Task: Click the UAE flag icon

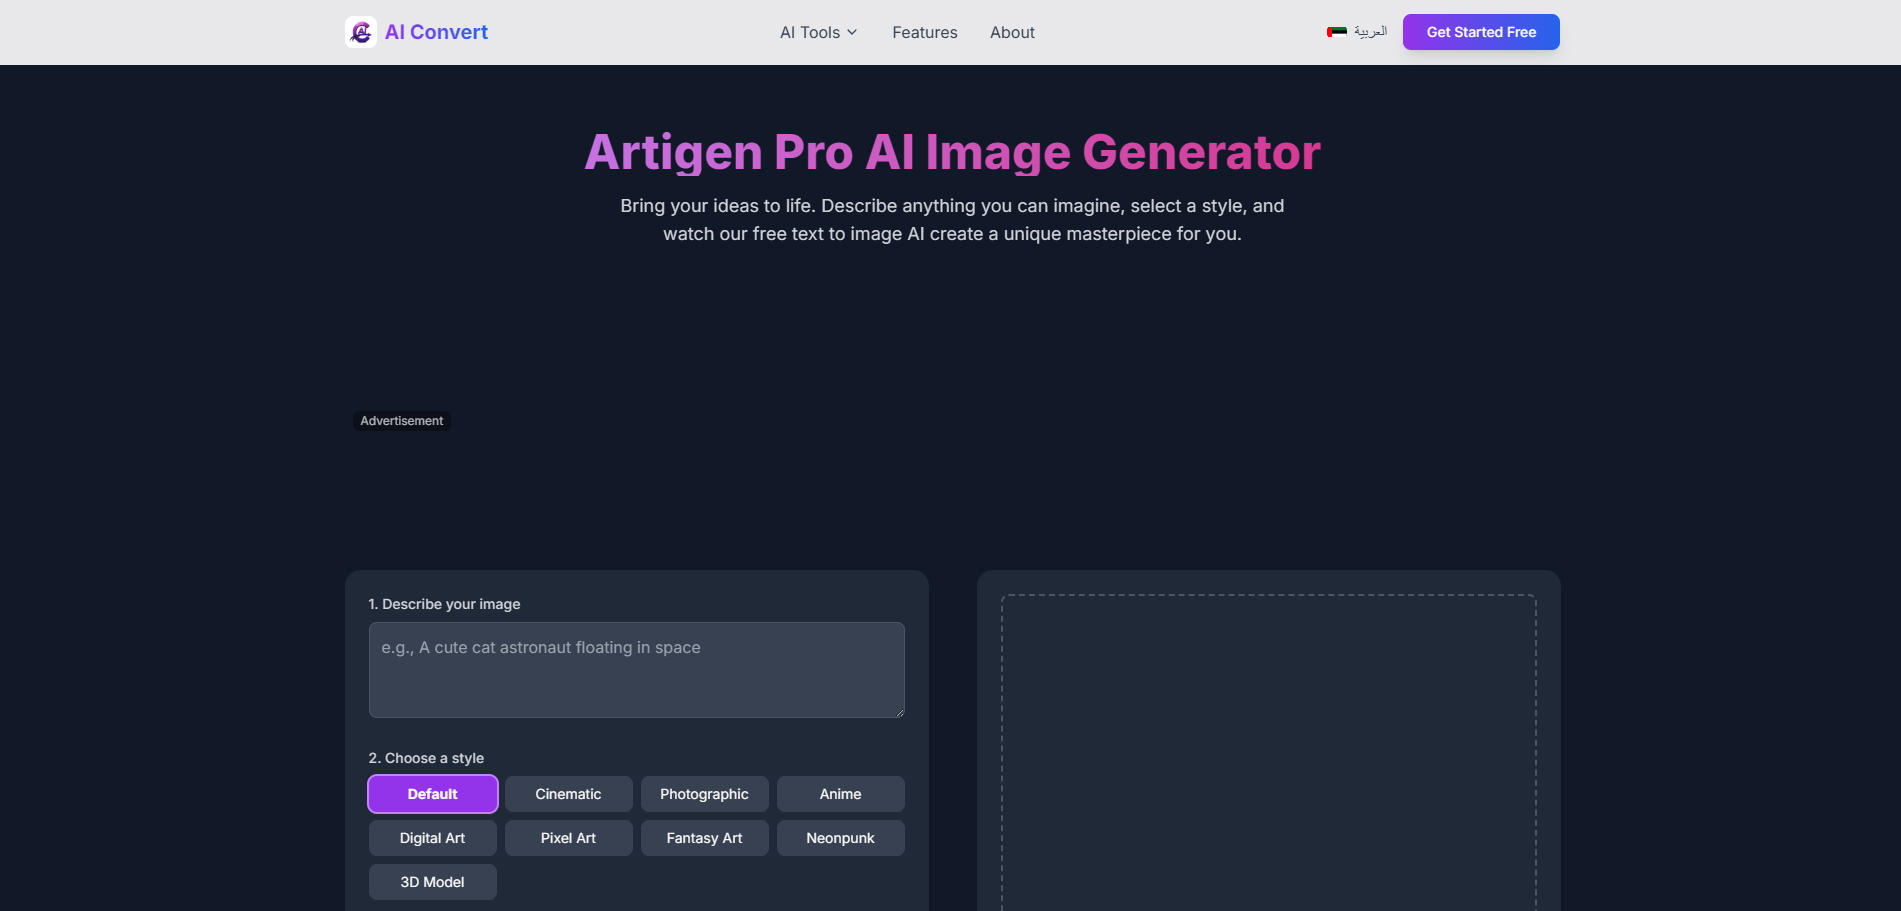Action: pos(1335,31)
